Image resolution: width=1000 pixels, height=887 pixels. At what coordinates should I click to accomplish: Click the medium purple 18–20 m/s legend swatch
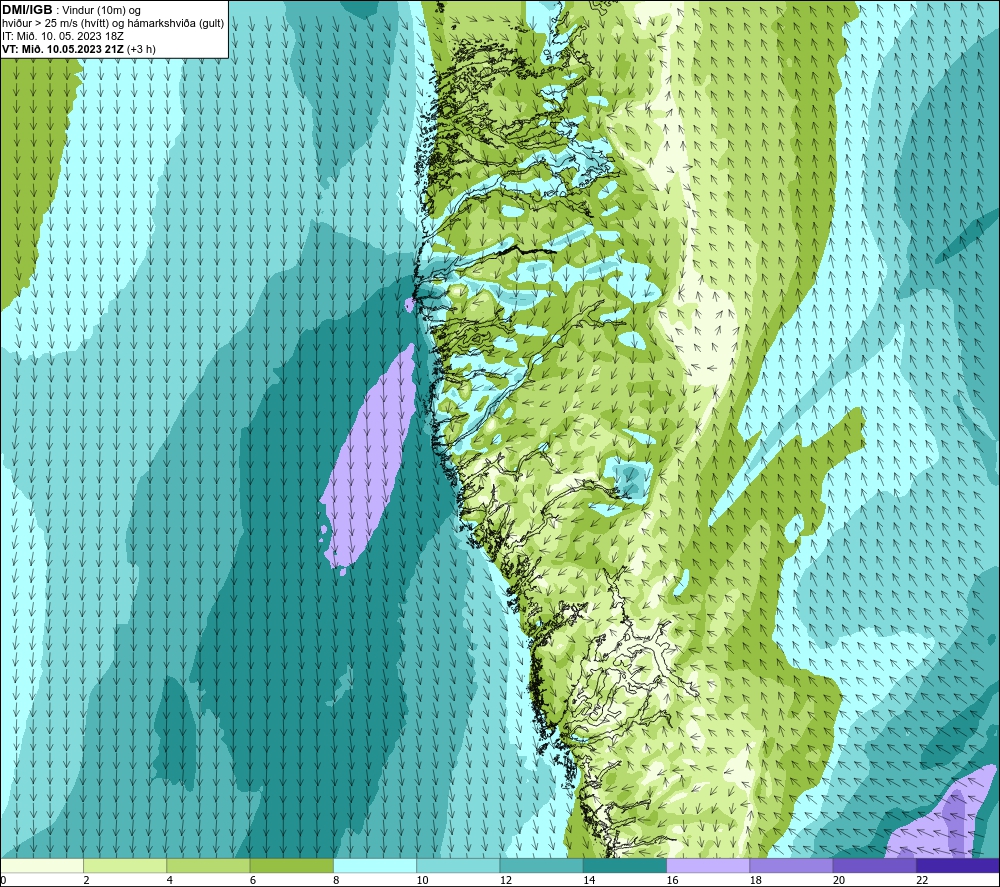tap(791, 865)
